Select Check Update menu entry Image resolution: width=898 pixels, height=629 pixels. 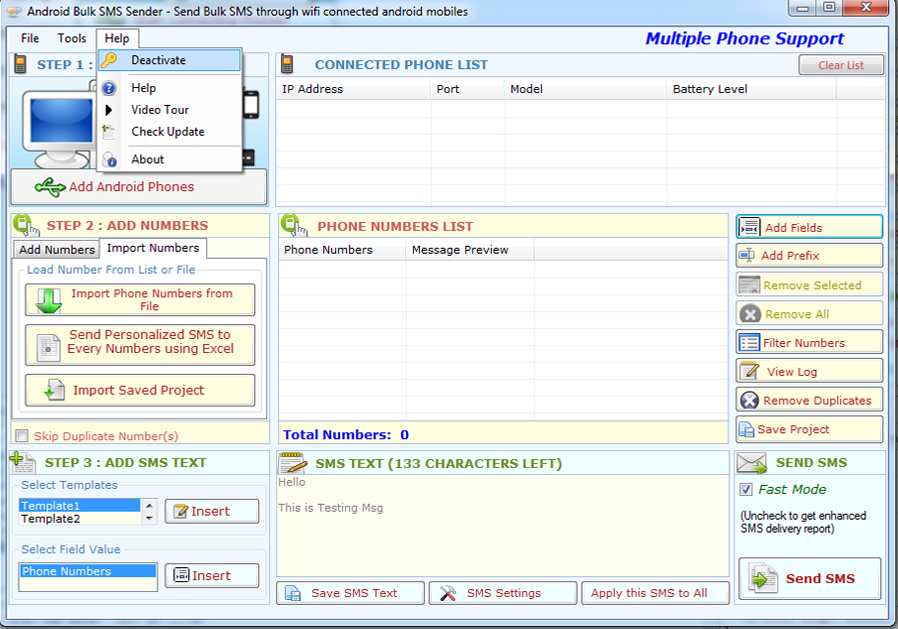[170, 132]
